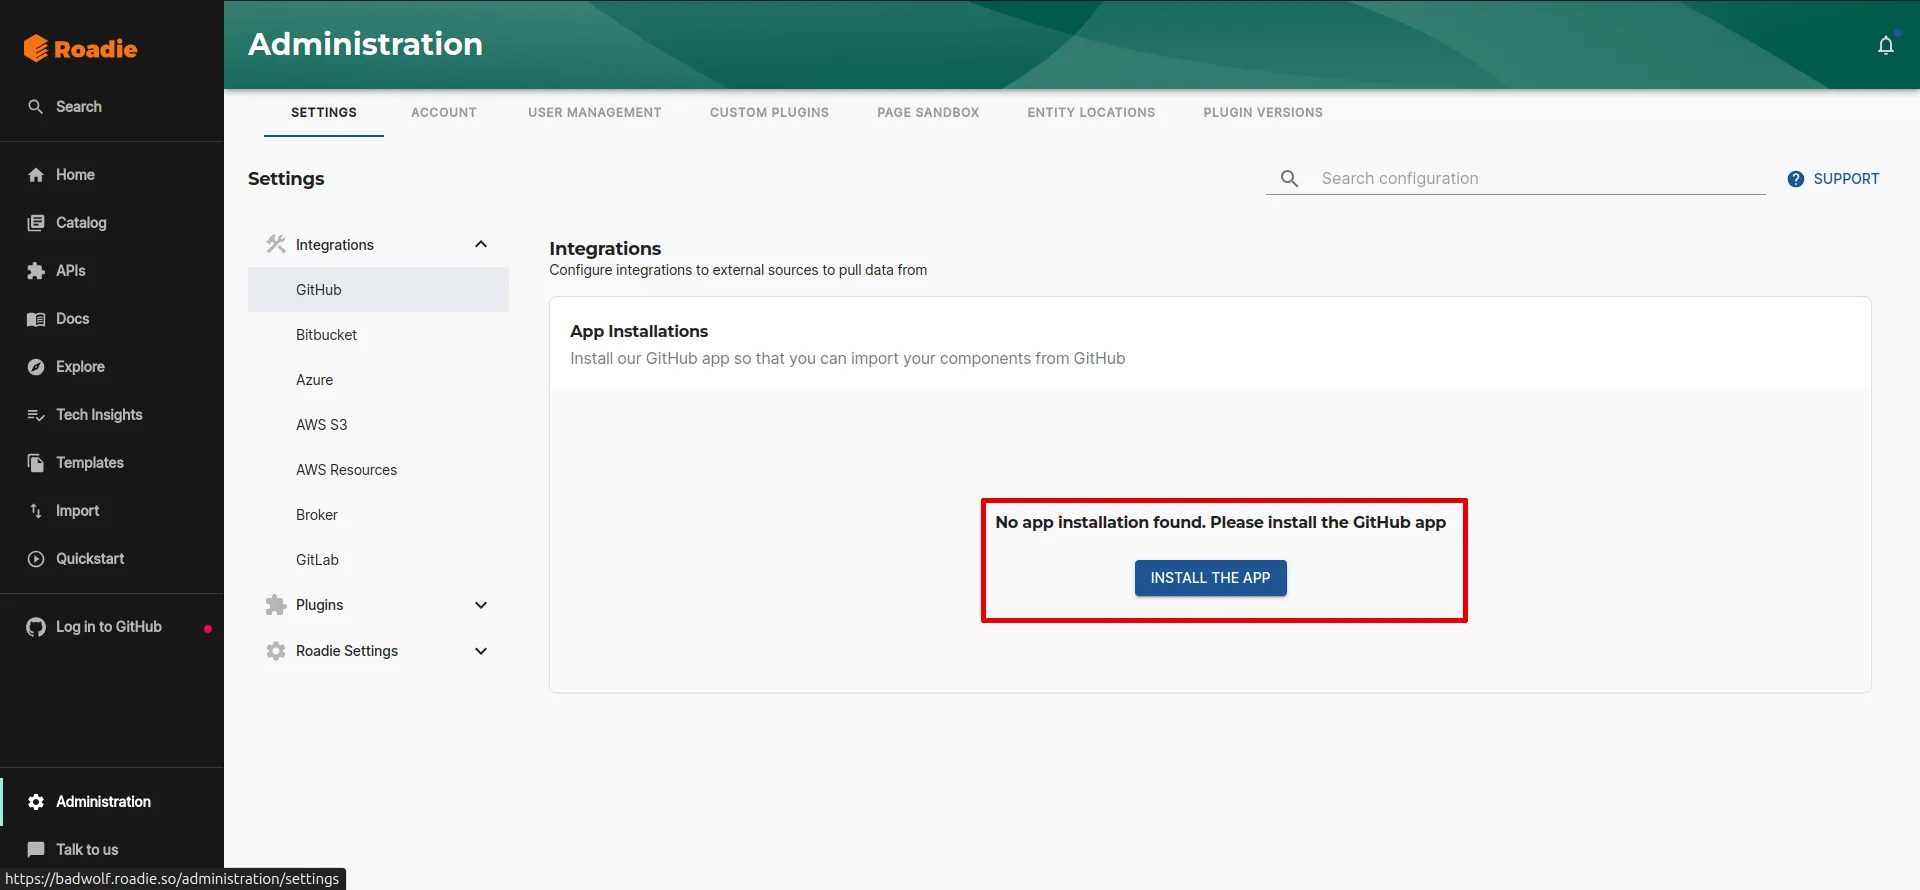Click the Tech Insights icon

click(x=36, y=415)
